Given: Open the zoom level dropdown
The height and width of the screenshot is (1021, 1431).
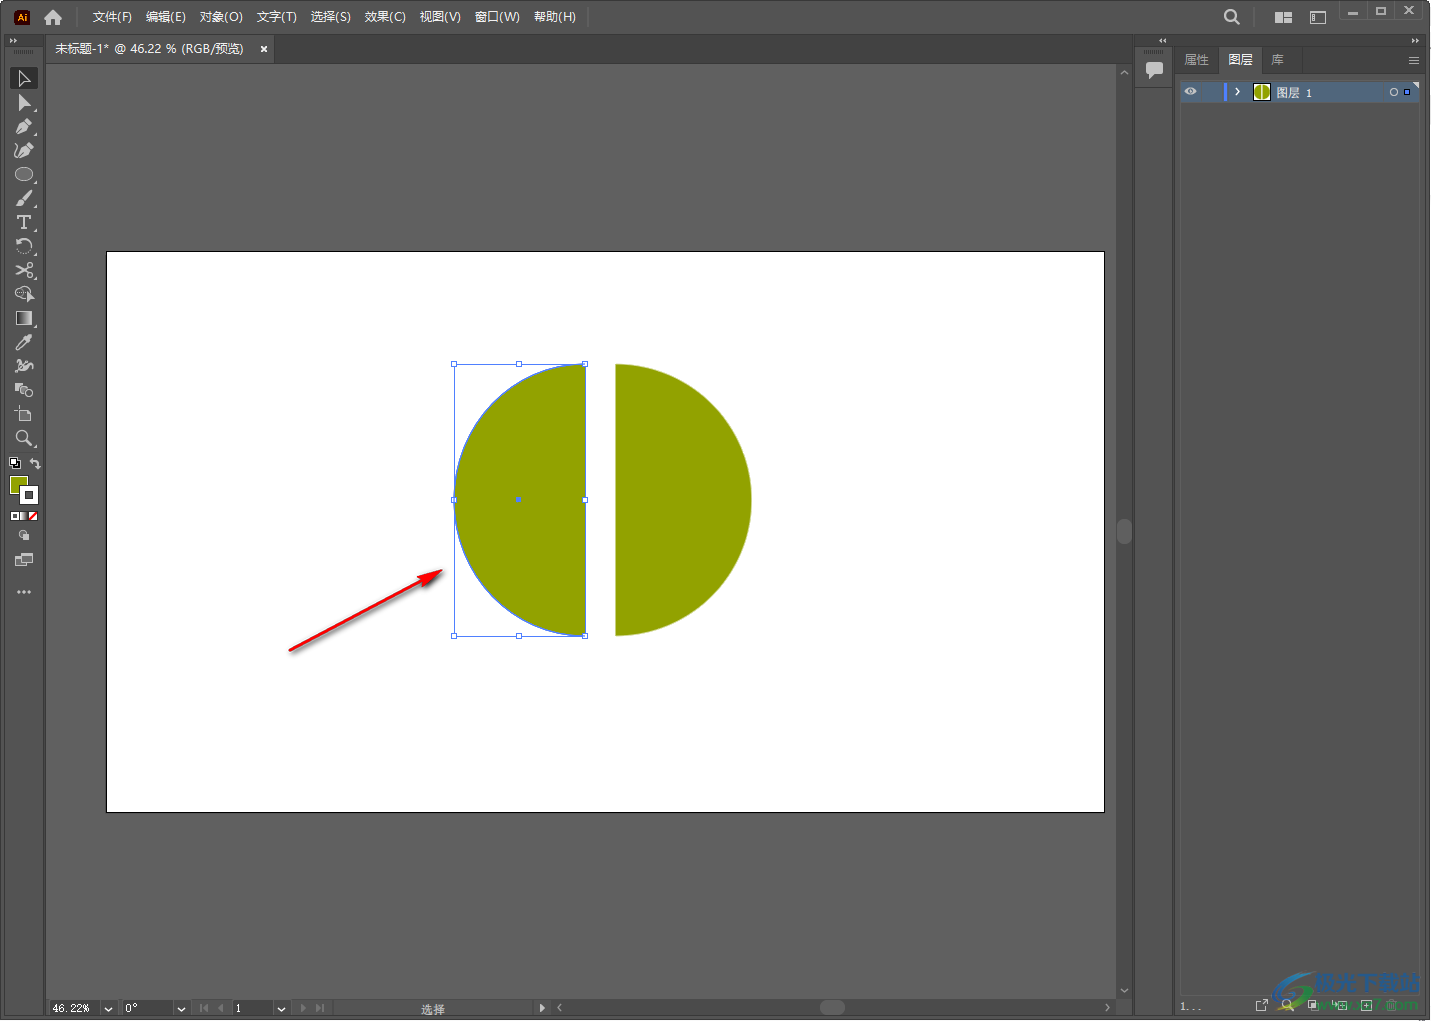Looking at the screenshot, I should pyautogui.click(x=108, y=1009).
